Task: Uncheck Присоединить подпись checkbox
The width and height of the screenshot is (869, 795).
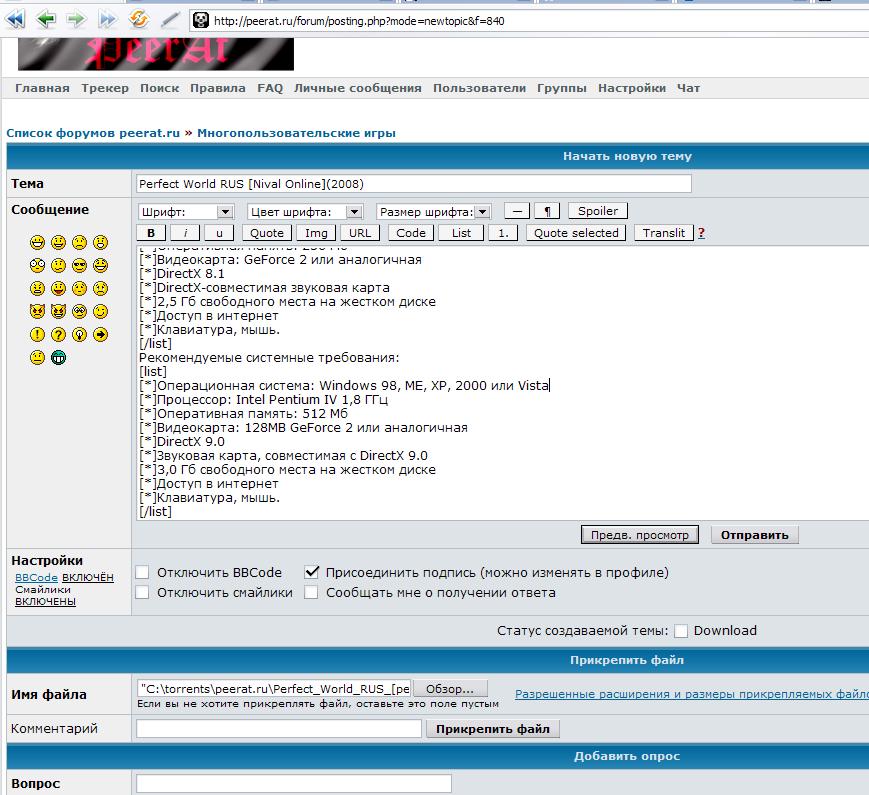Action: pyautogui.click(x=311, y=572)
